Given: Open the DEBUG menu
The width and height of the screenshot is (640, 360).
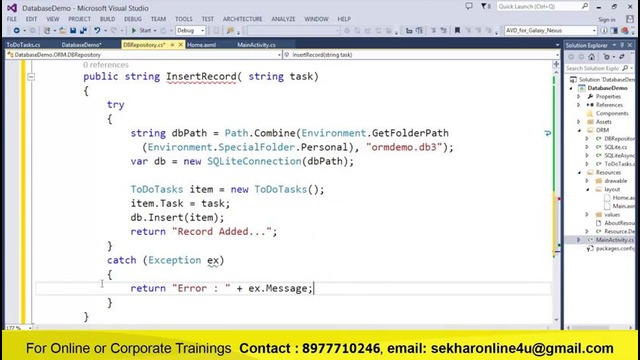Looking at the screenshot, I should click(133, 19).
